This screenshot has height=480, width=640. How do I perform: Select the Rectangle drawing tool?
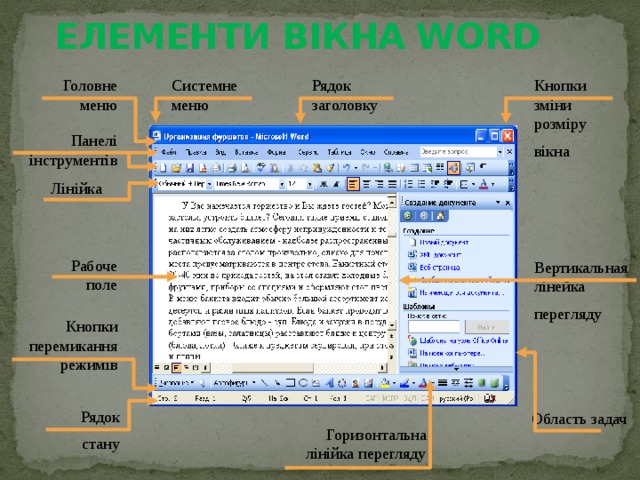pyautogui.click(x=290, y=383)
